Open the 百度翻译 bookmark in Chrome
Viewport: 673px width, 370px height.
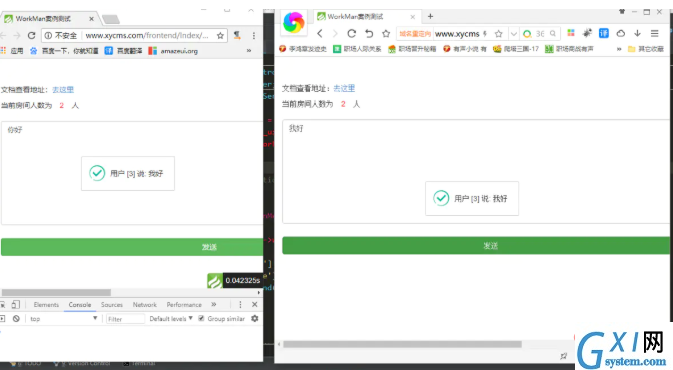[x=123, y=51]
